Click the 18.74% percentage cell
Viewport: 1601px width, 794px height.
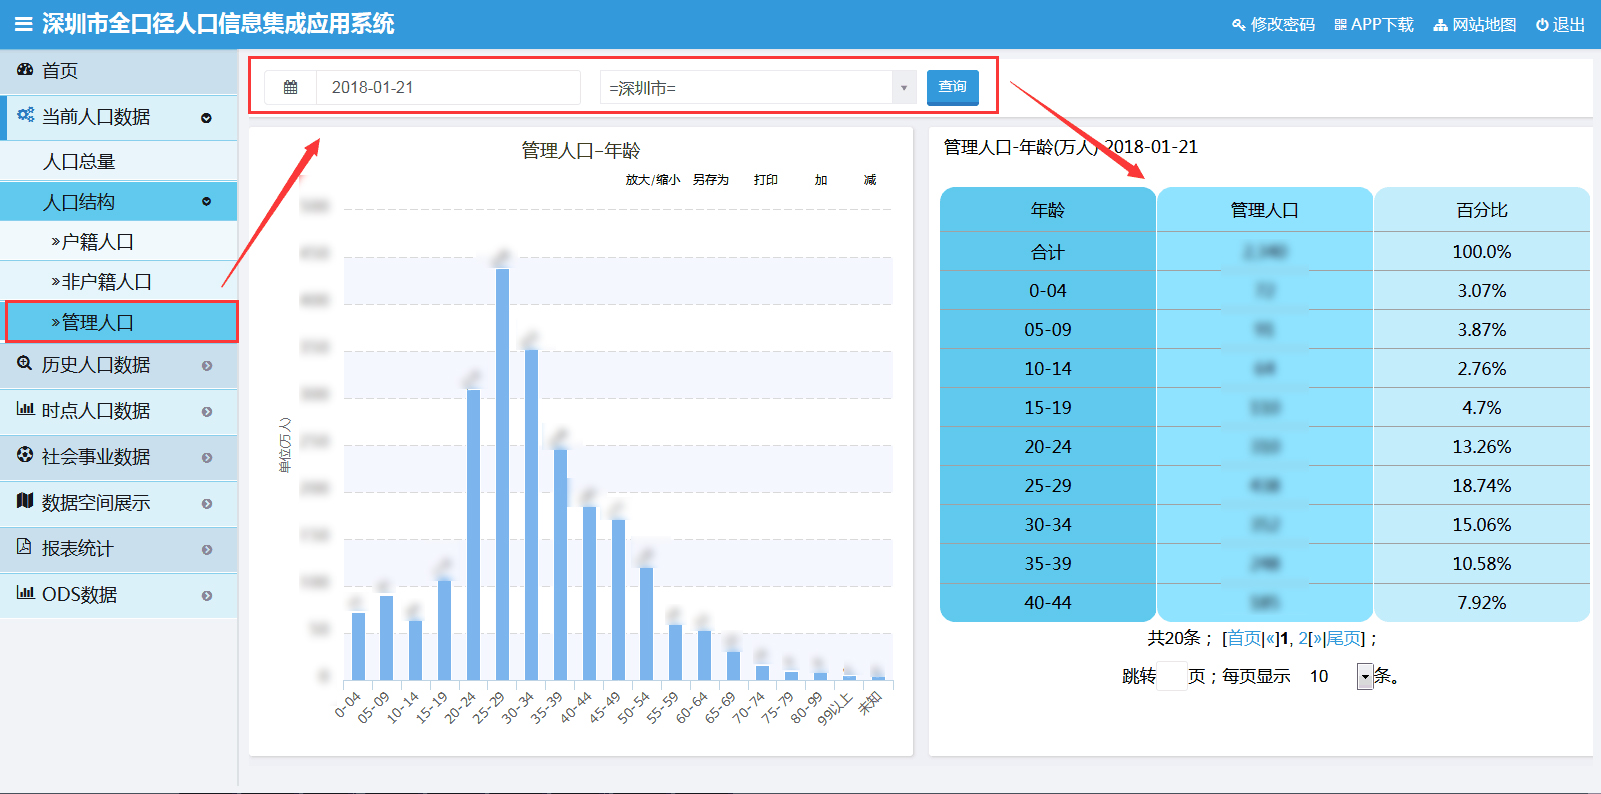tap(1482, 486)
